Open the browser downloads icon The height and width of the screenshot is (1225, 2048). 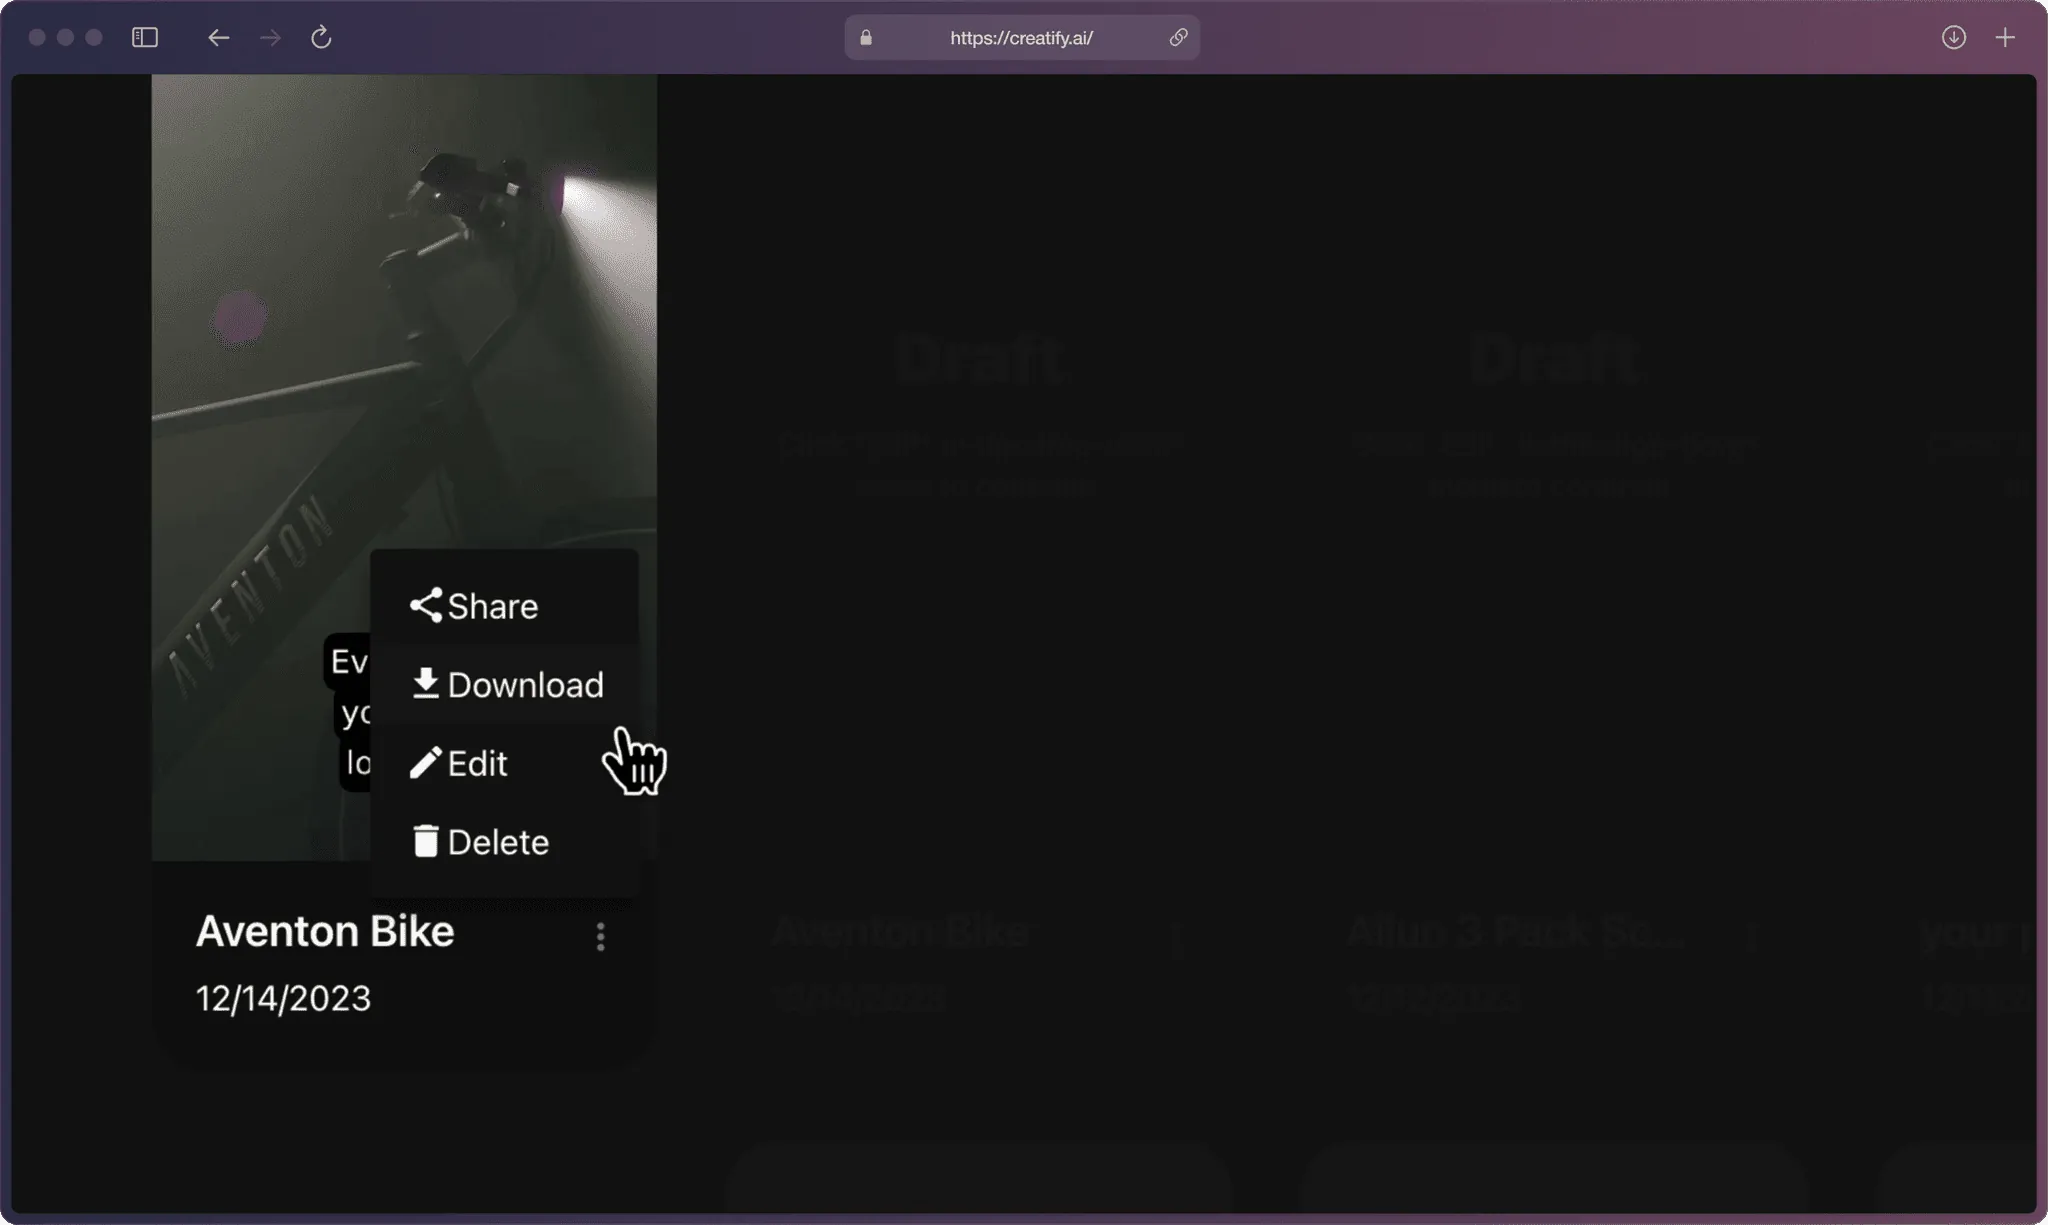pos(1953,38)
